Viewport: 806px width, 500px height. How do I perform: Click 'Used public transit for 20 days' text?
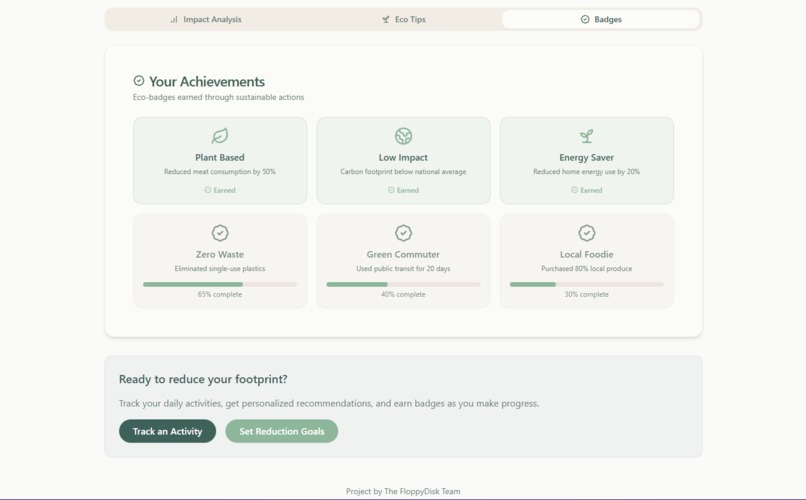point(404,268)
